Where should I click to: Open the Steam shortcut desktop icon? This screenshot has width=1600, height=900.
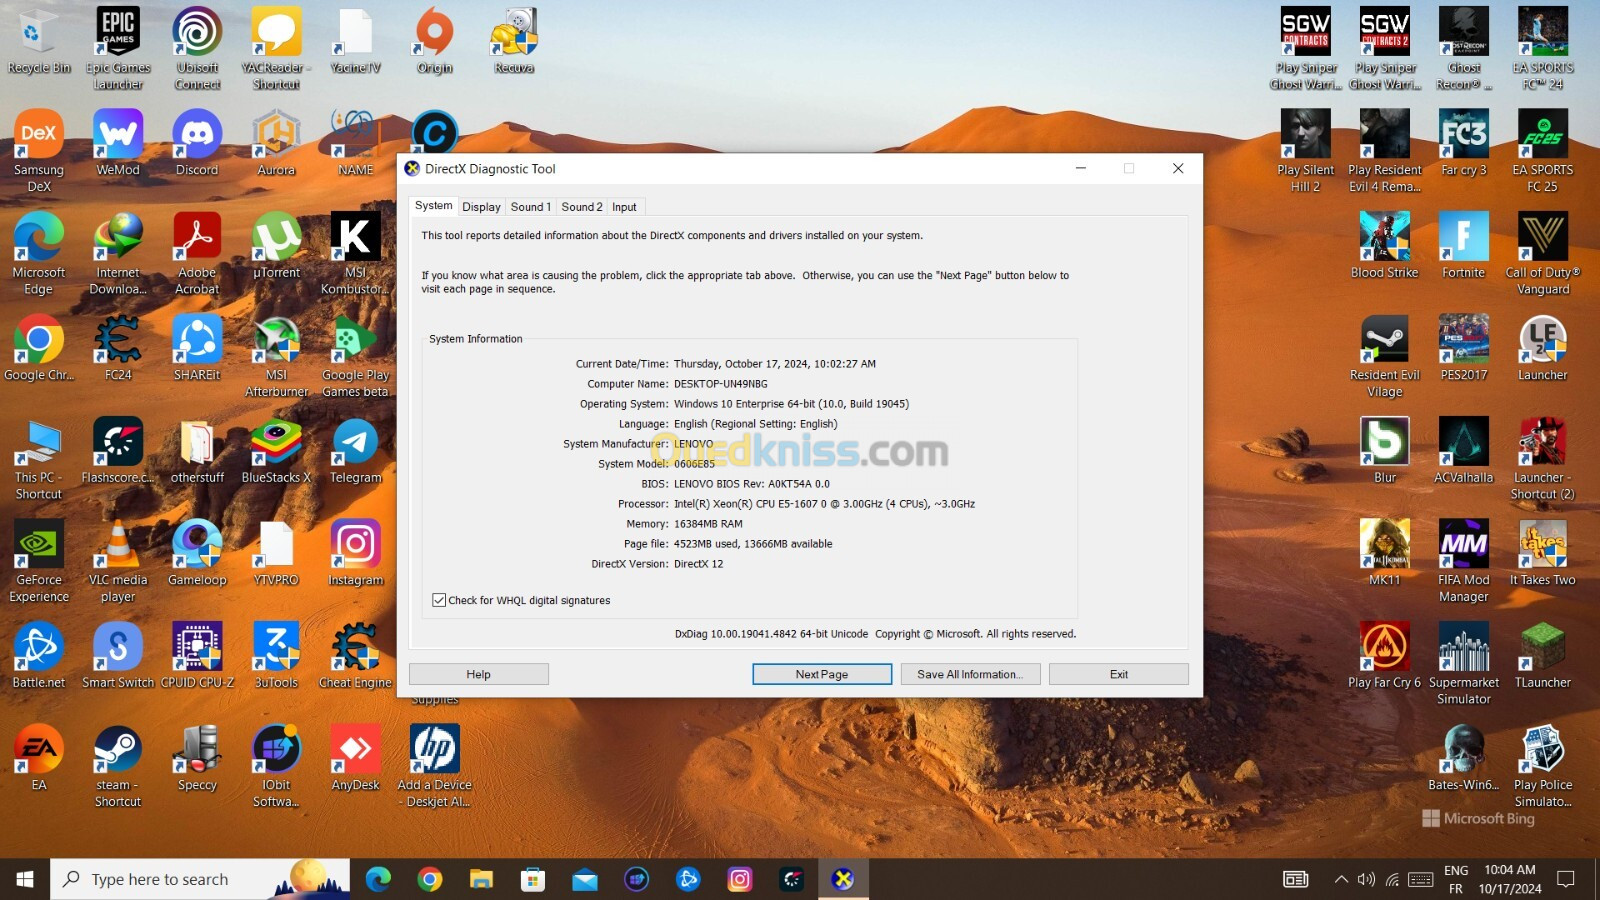click(x=118, y=766)
